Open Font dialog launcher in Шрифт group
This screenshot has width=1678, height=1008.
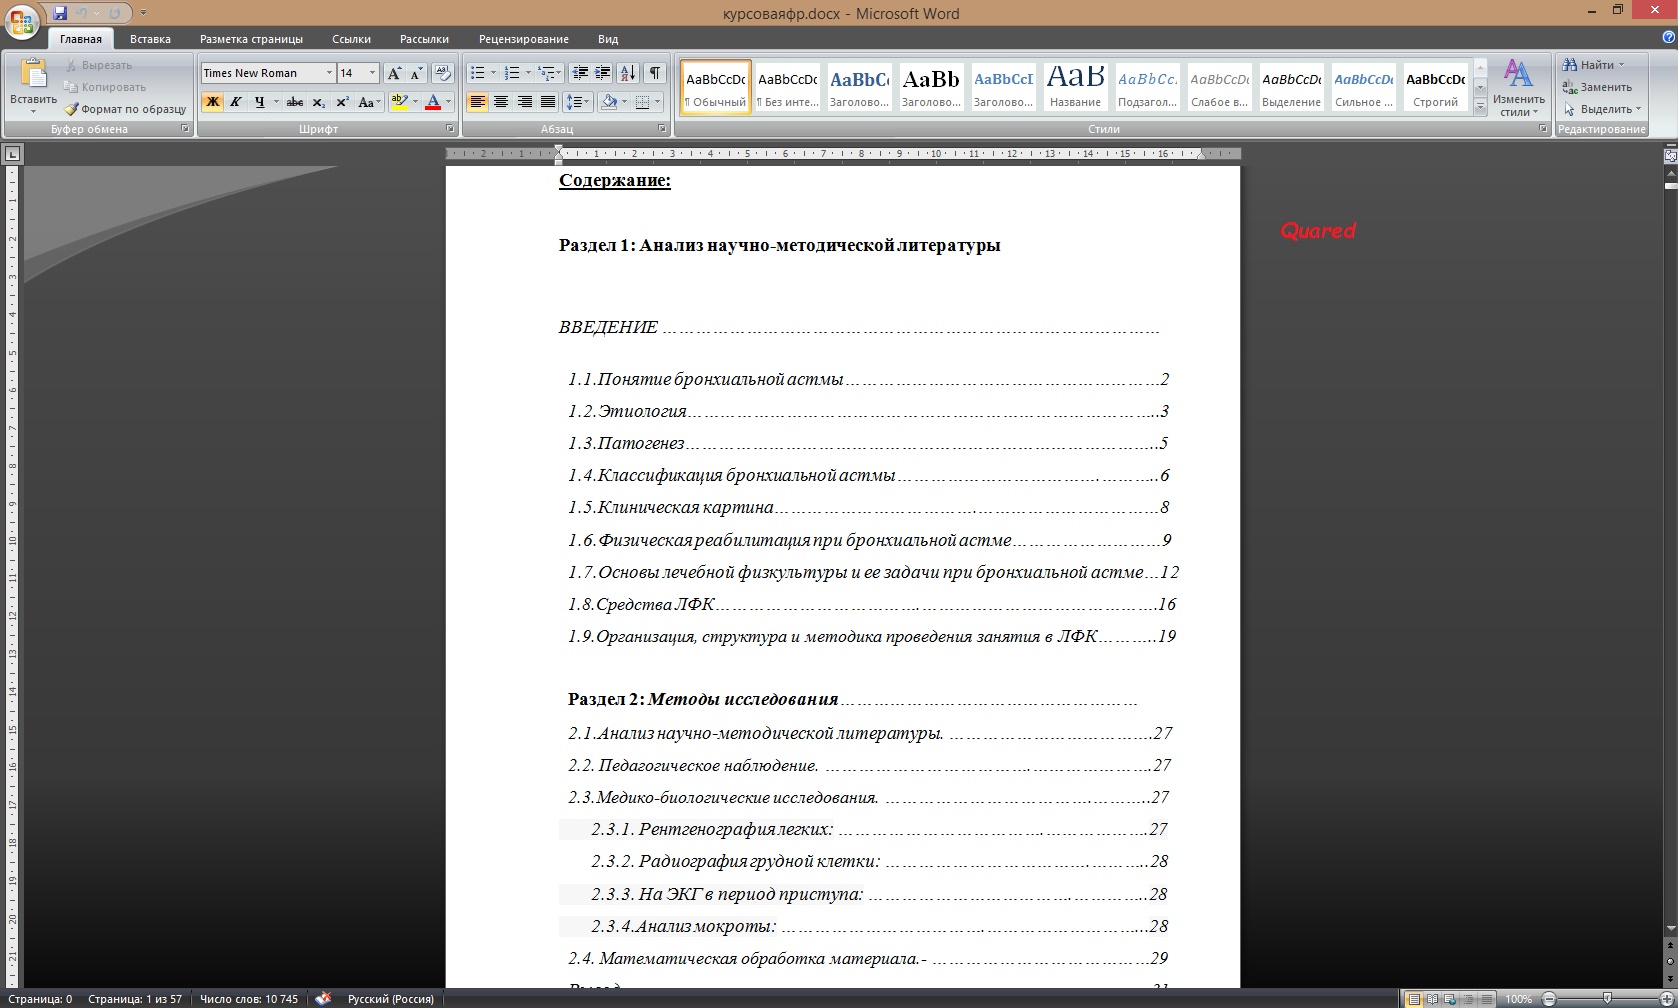(450, 129)
